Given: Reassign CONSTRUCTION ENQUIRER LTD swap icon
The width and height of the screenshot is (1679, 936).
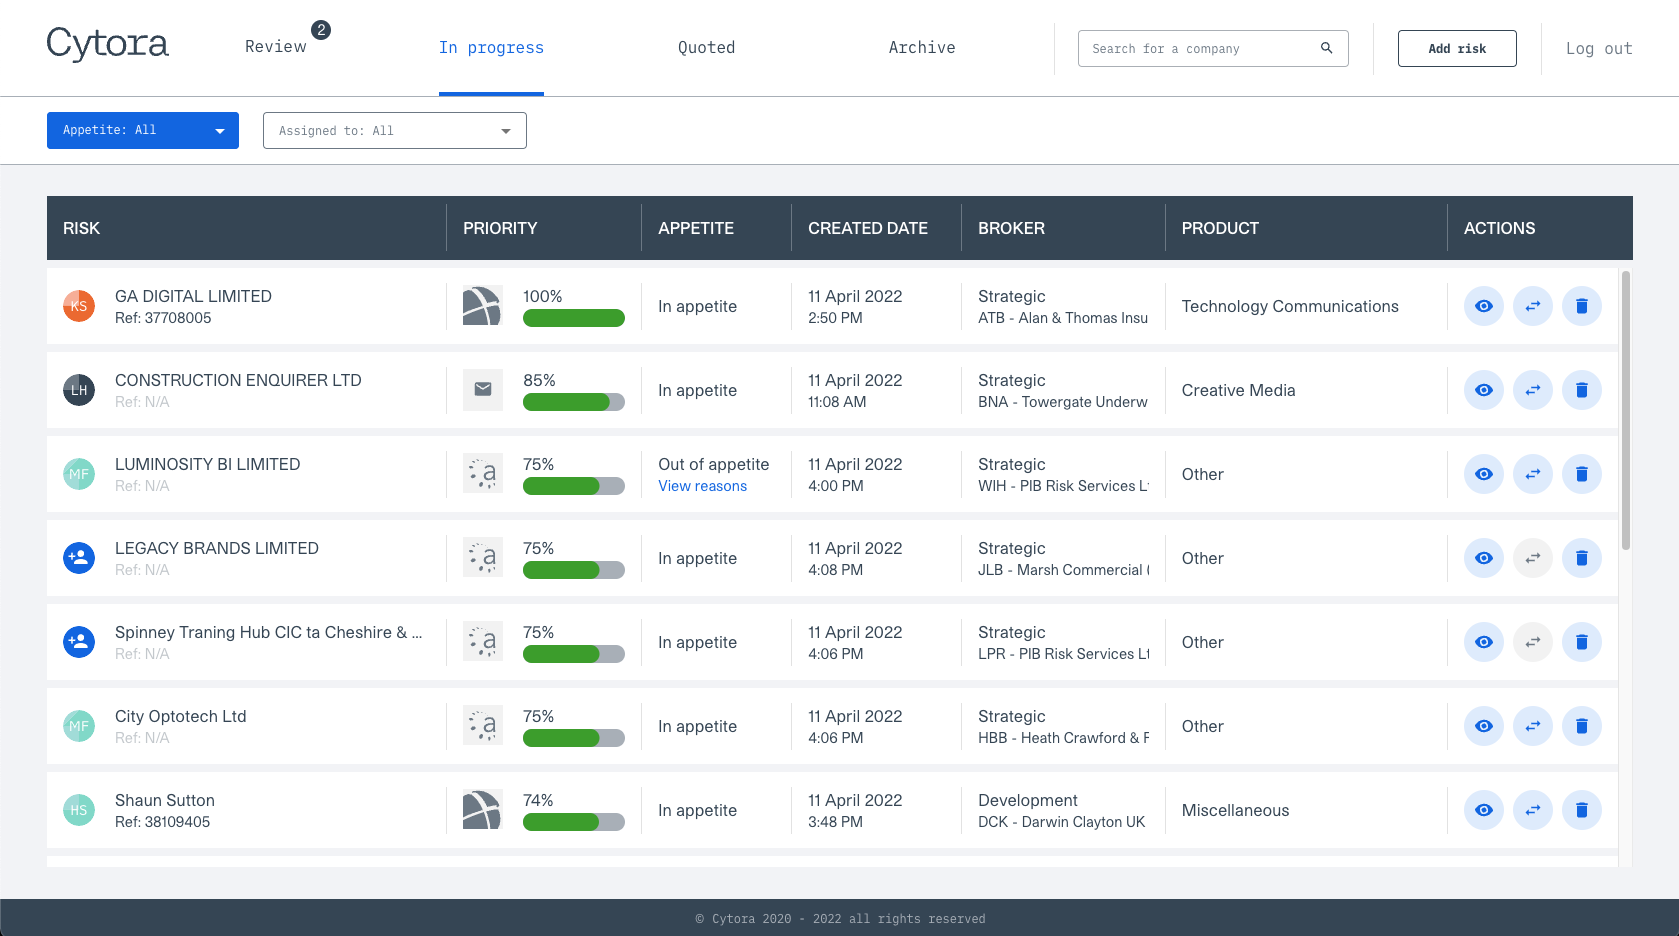Looking at the screenshot, I should (1533, 390).
